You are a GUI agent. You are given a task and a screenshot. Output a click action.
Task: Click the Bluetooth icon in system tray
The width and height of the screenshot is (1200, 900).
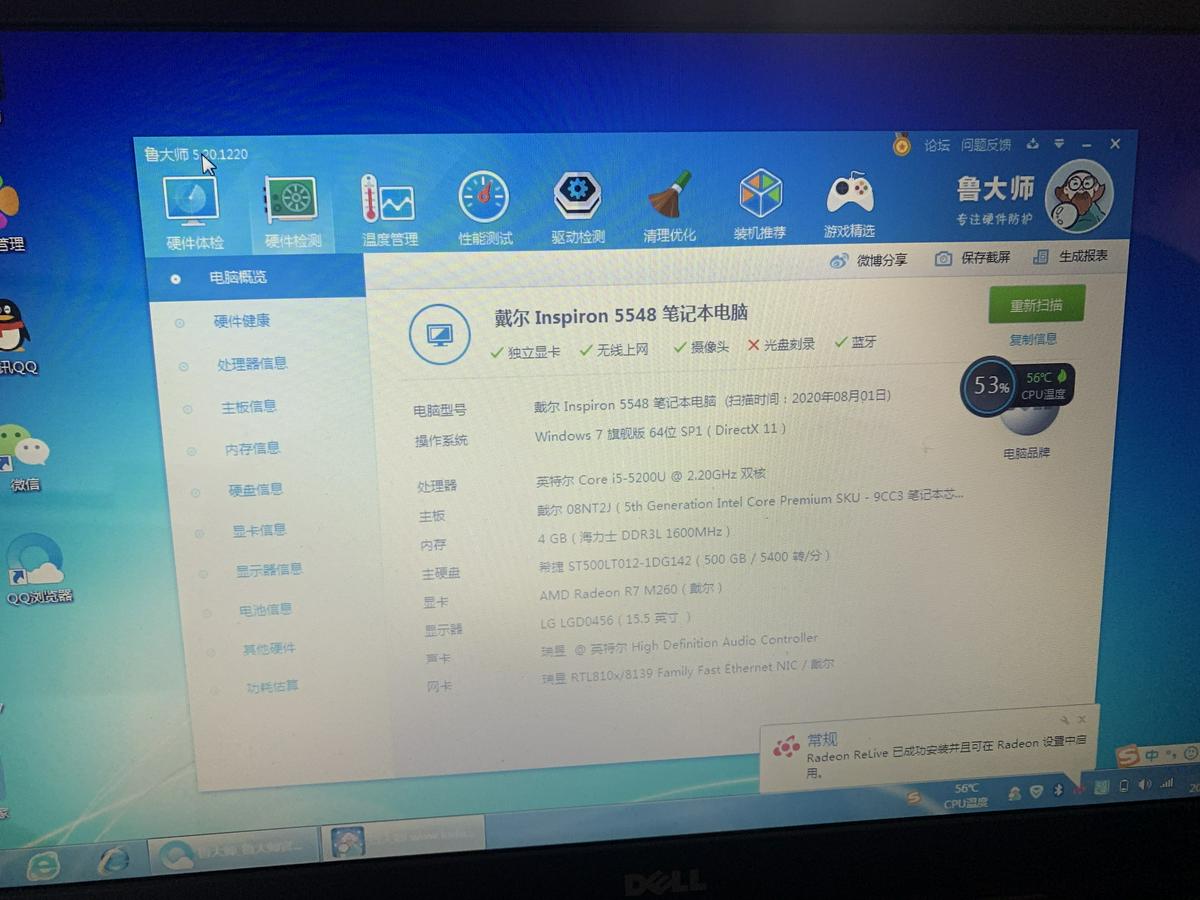coord(1058,789)
